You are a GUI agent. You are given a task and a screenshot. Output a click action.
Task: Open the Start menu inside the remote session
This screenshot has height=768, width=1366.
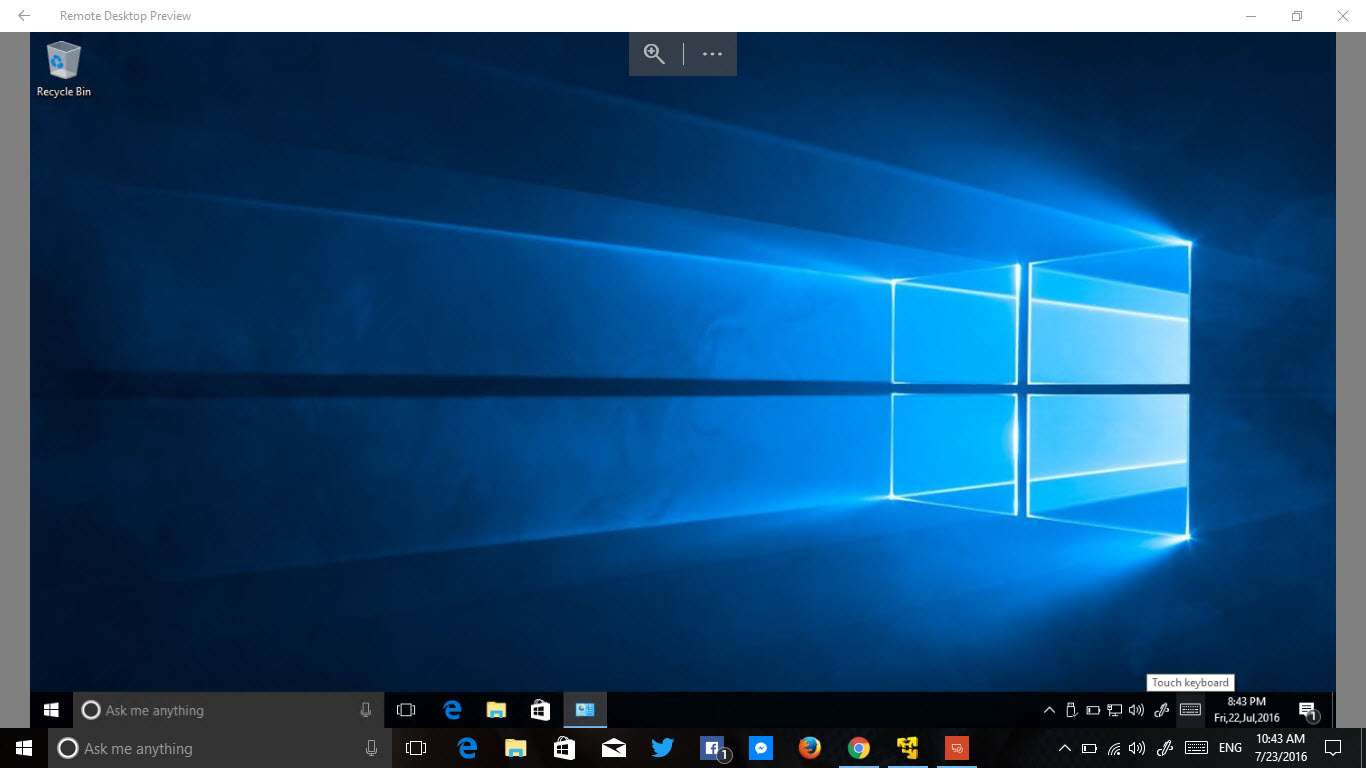coord(51,710)
